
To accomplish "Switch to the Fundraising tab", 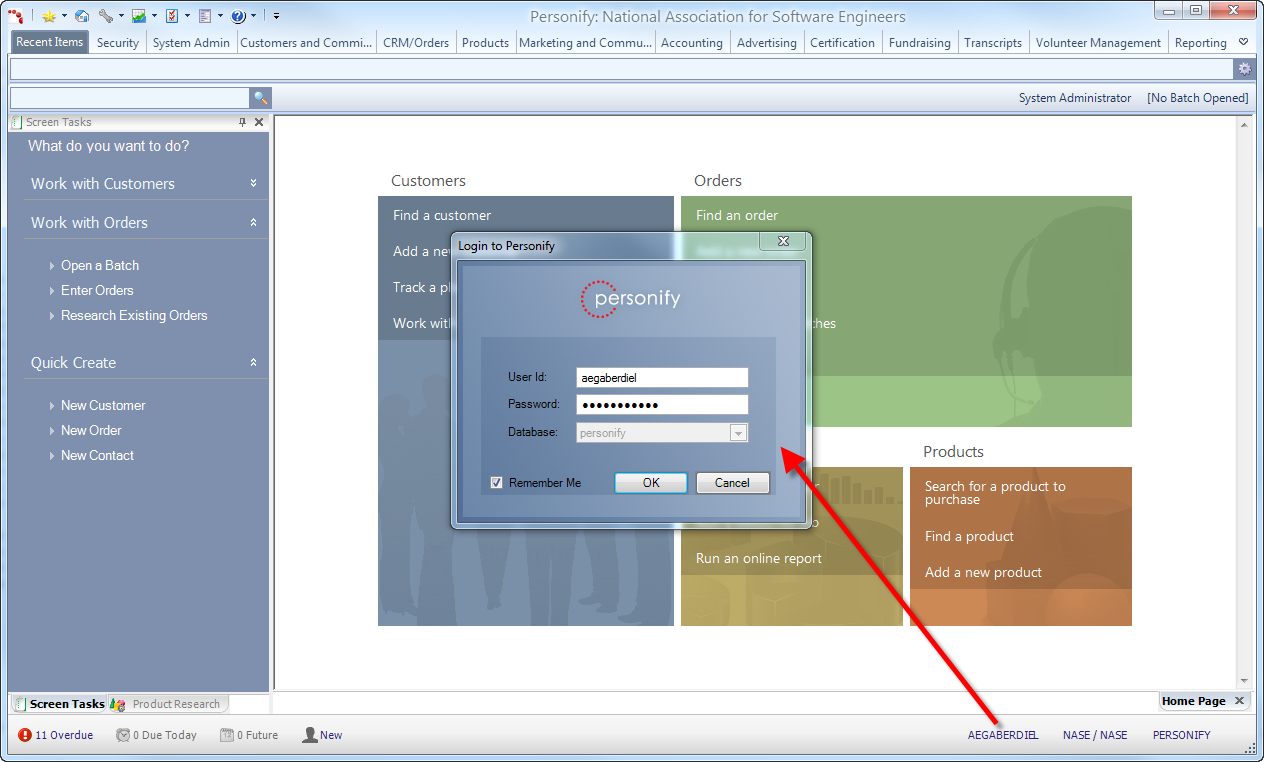I will click(921, 43).
